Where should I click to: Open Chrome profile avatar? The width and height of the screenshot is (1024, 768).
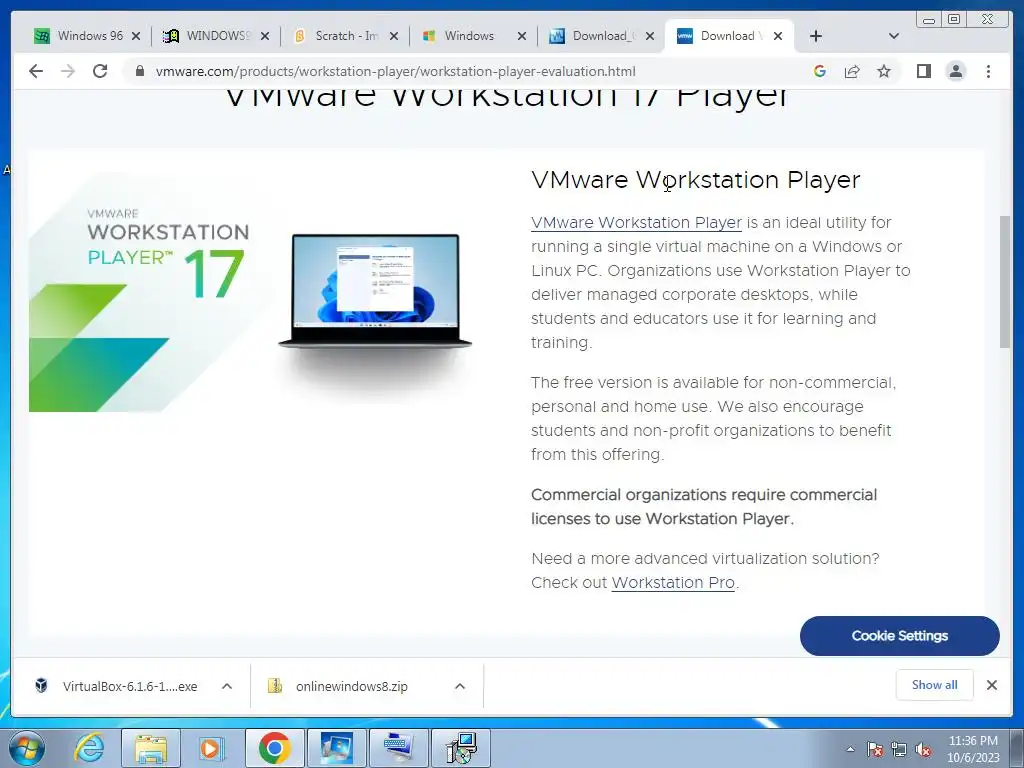point(955,71)
